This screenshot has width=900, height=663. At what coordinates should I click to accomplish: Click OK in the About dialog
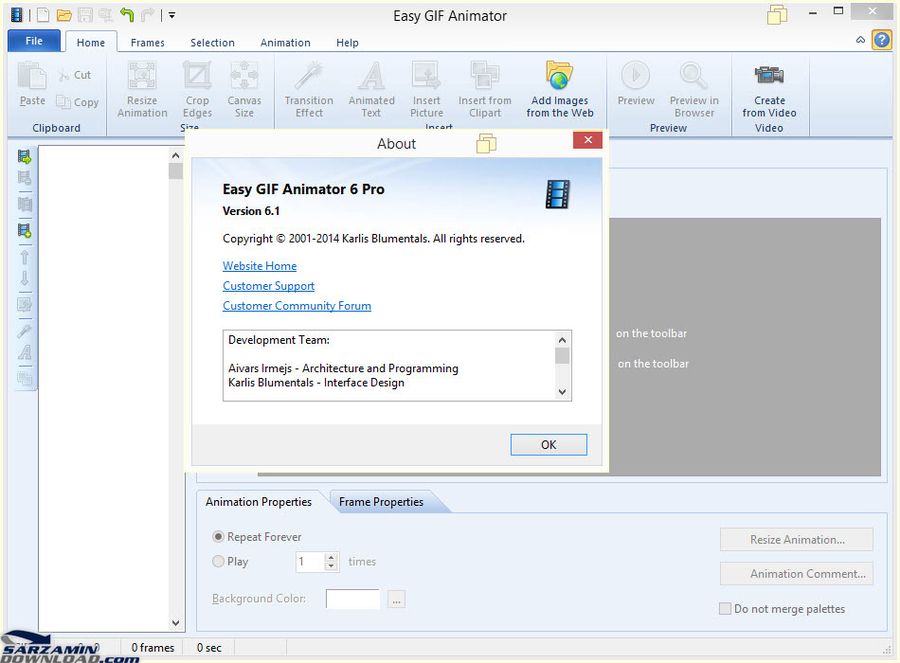coord(549,445)
